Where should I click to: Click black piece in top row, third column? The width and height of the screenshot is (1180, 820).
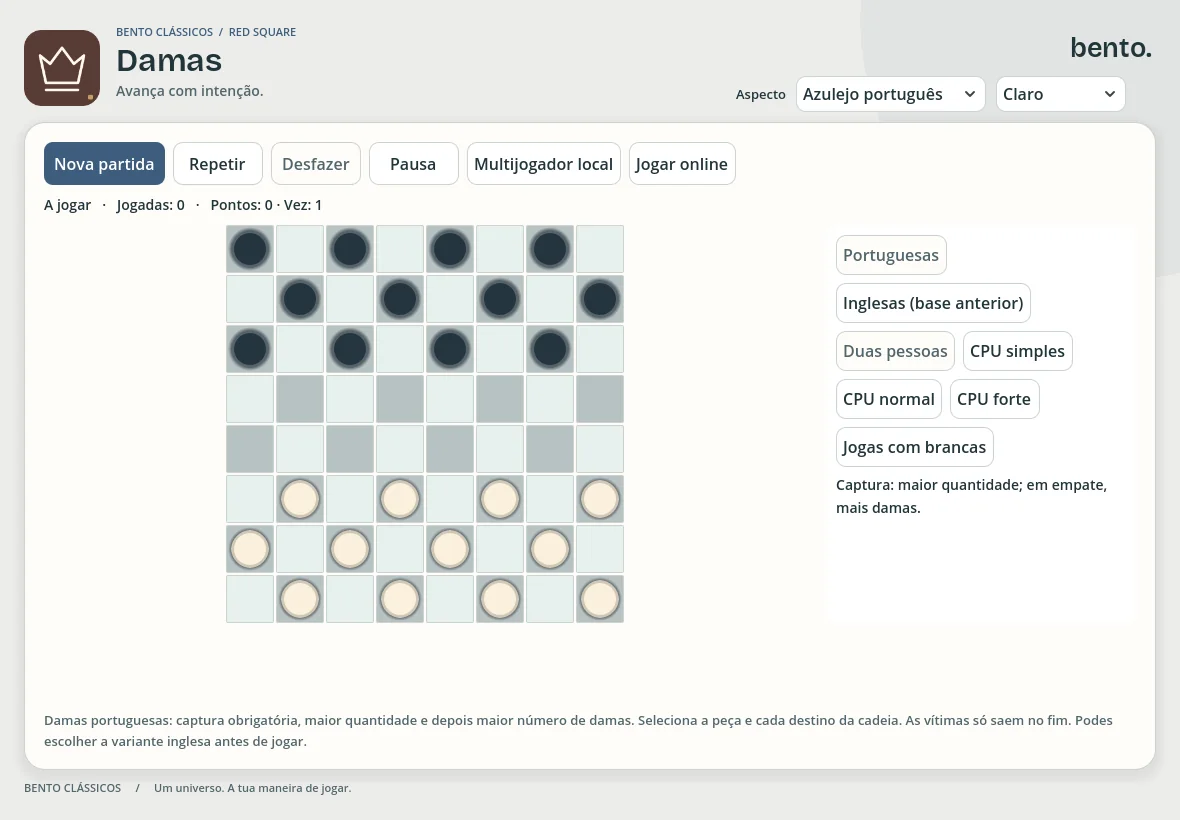350,249
